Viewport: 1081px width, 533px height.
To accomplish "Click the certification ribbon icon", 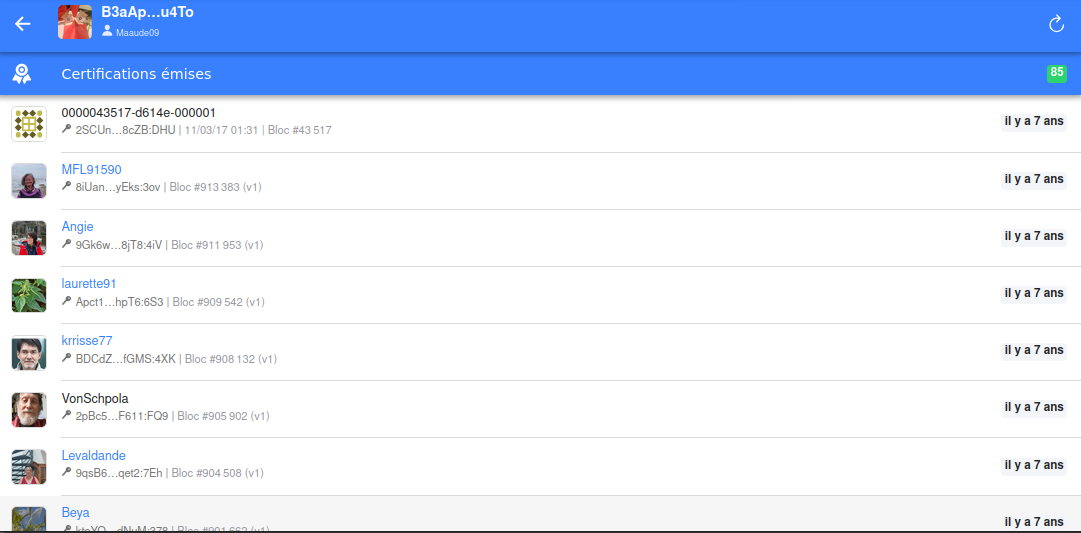I will click(x=23, y=74).
